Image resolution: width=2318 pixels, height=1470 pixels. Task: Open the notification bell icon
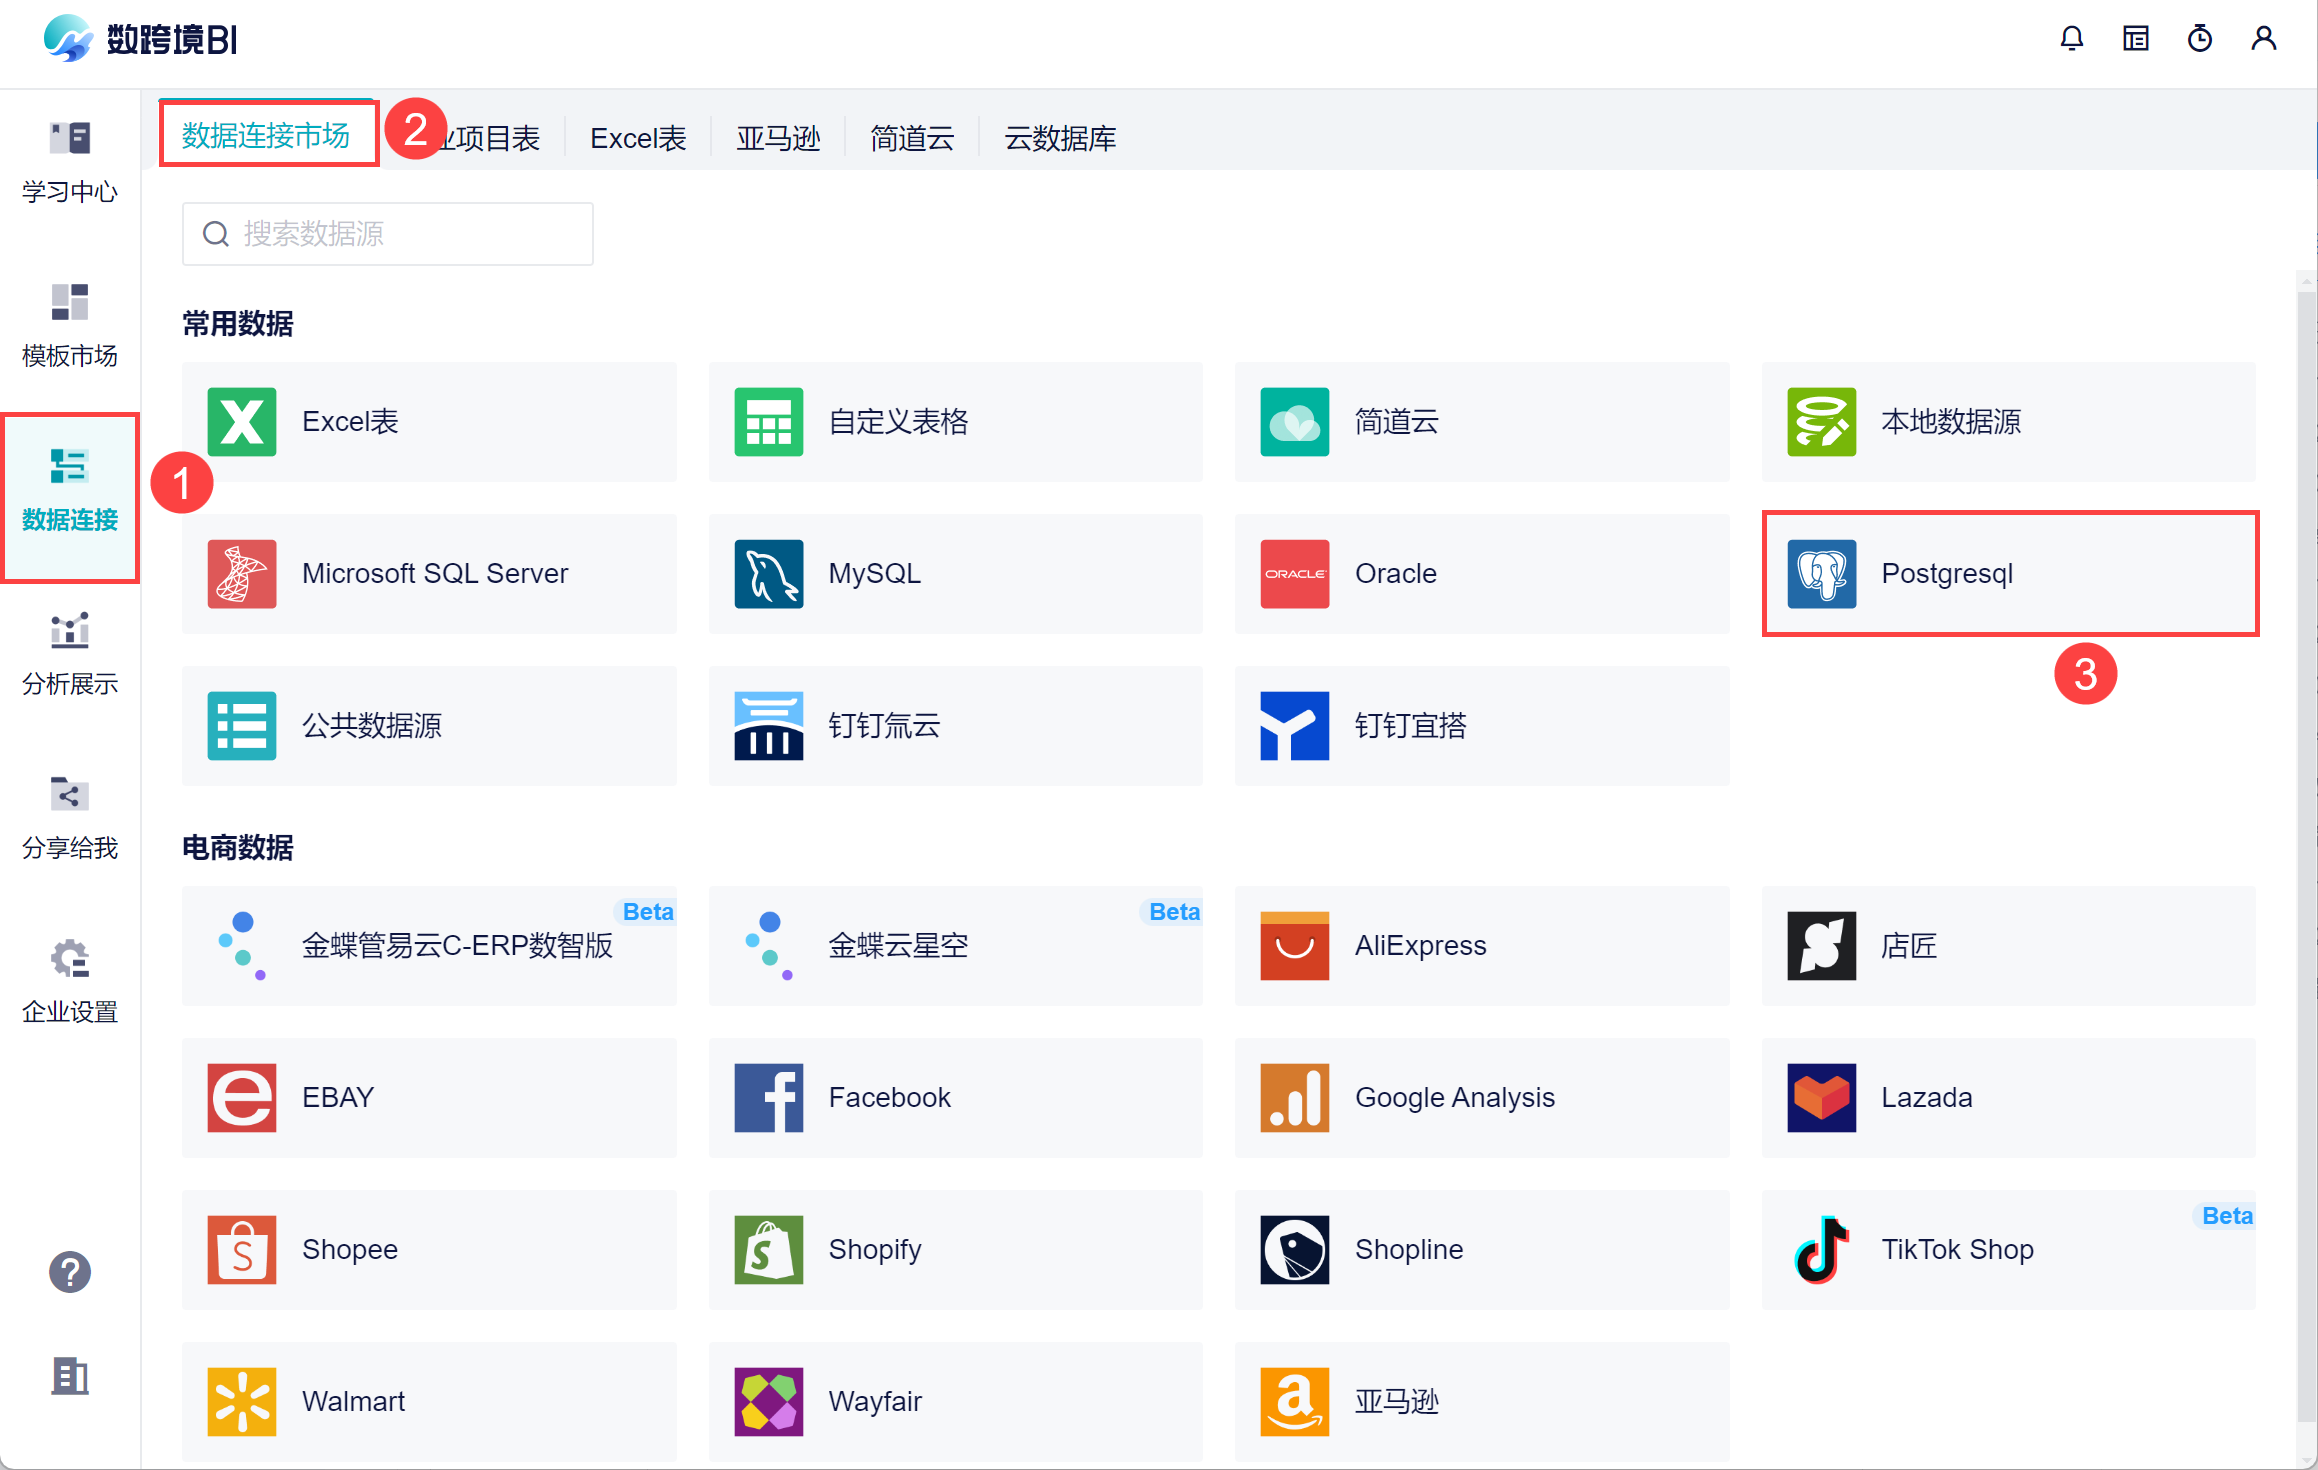click(2071, 39)
